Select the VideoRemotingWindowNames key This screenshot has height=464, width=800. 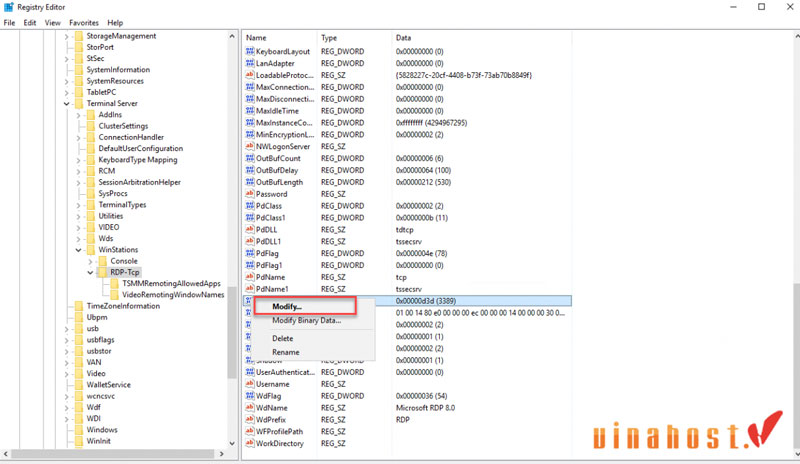(x=173, y=295)
